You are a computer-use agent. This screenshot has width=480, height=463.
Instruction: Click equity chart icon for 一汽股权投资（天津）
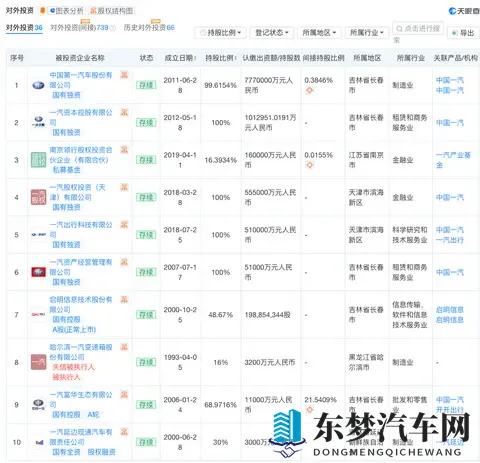[124, 187]
